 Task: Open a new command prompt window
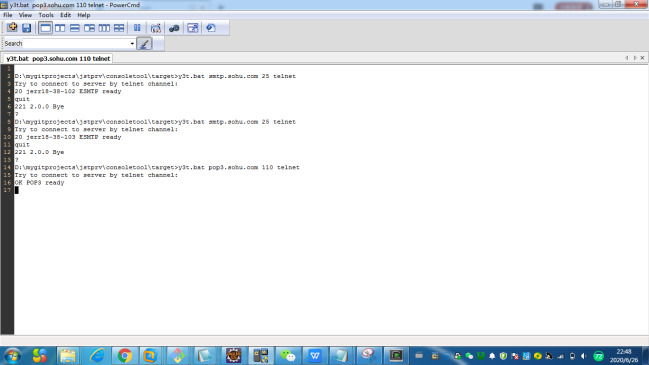coord(12,28)
